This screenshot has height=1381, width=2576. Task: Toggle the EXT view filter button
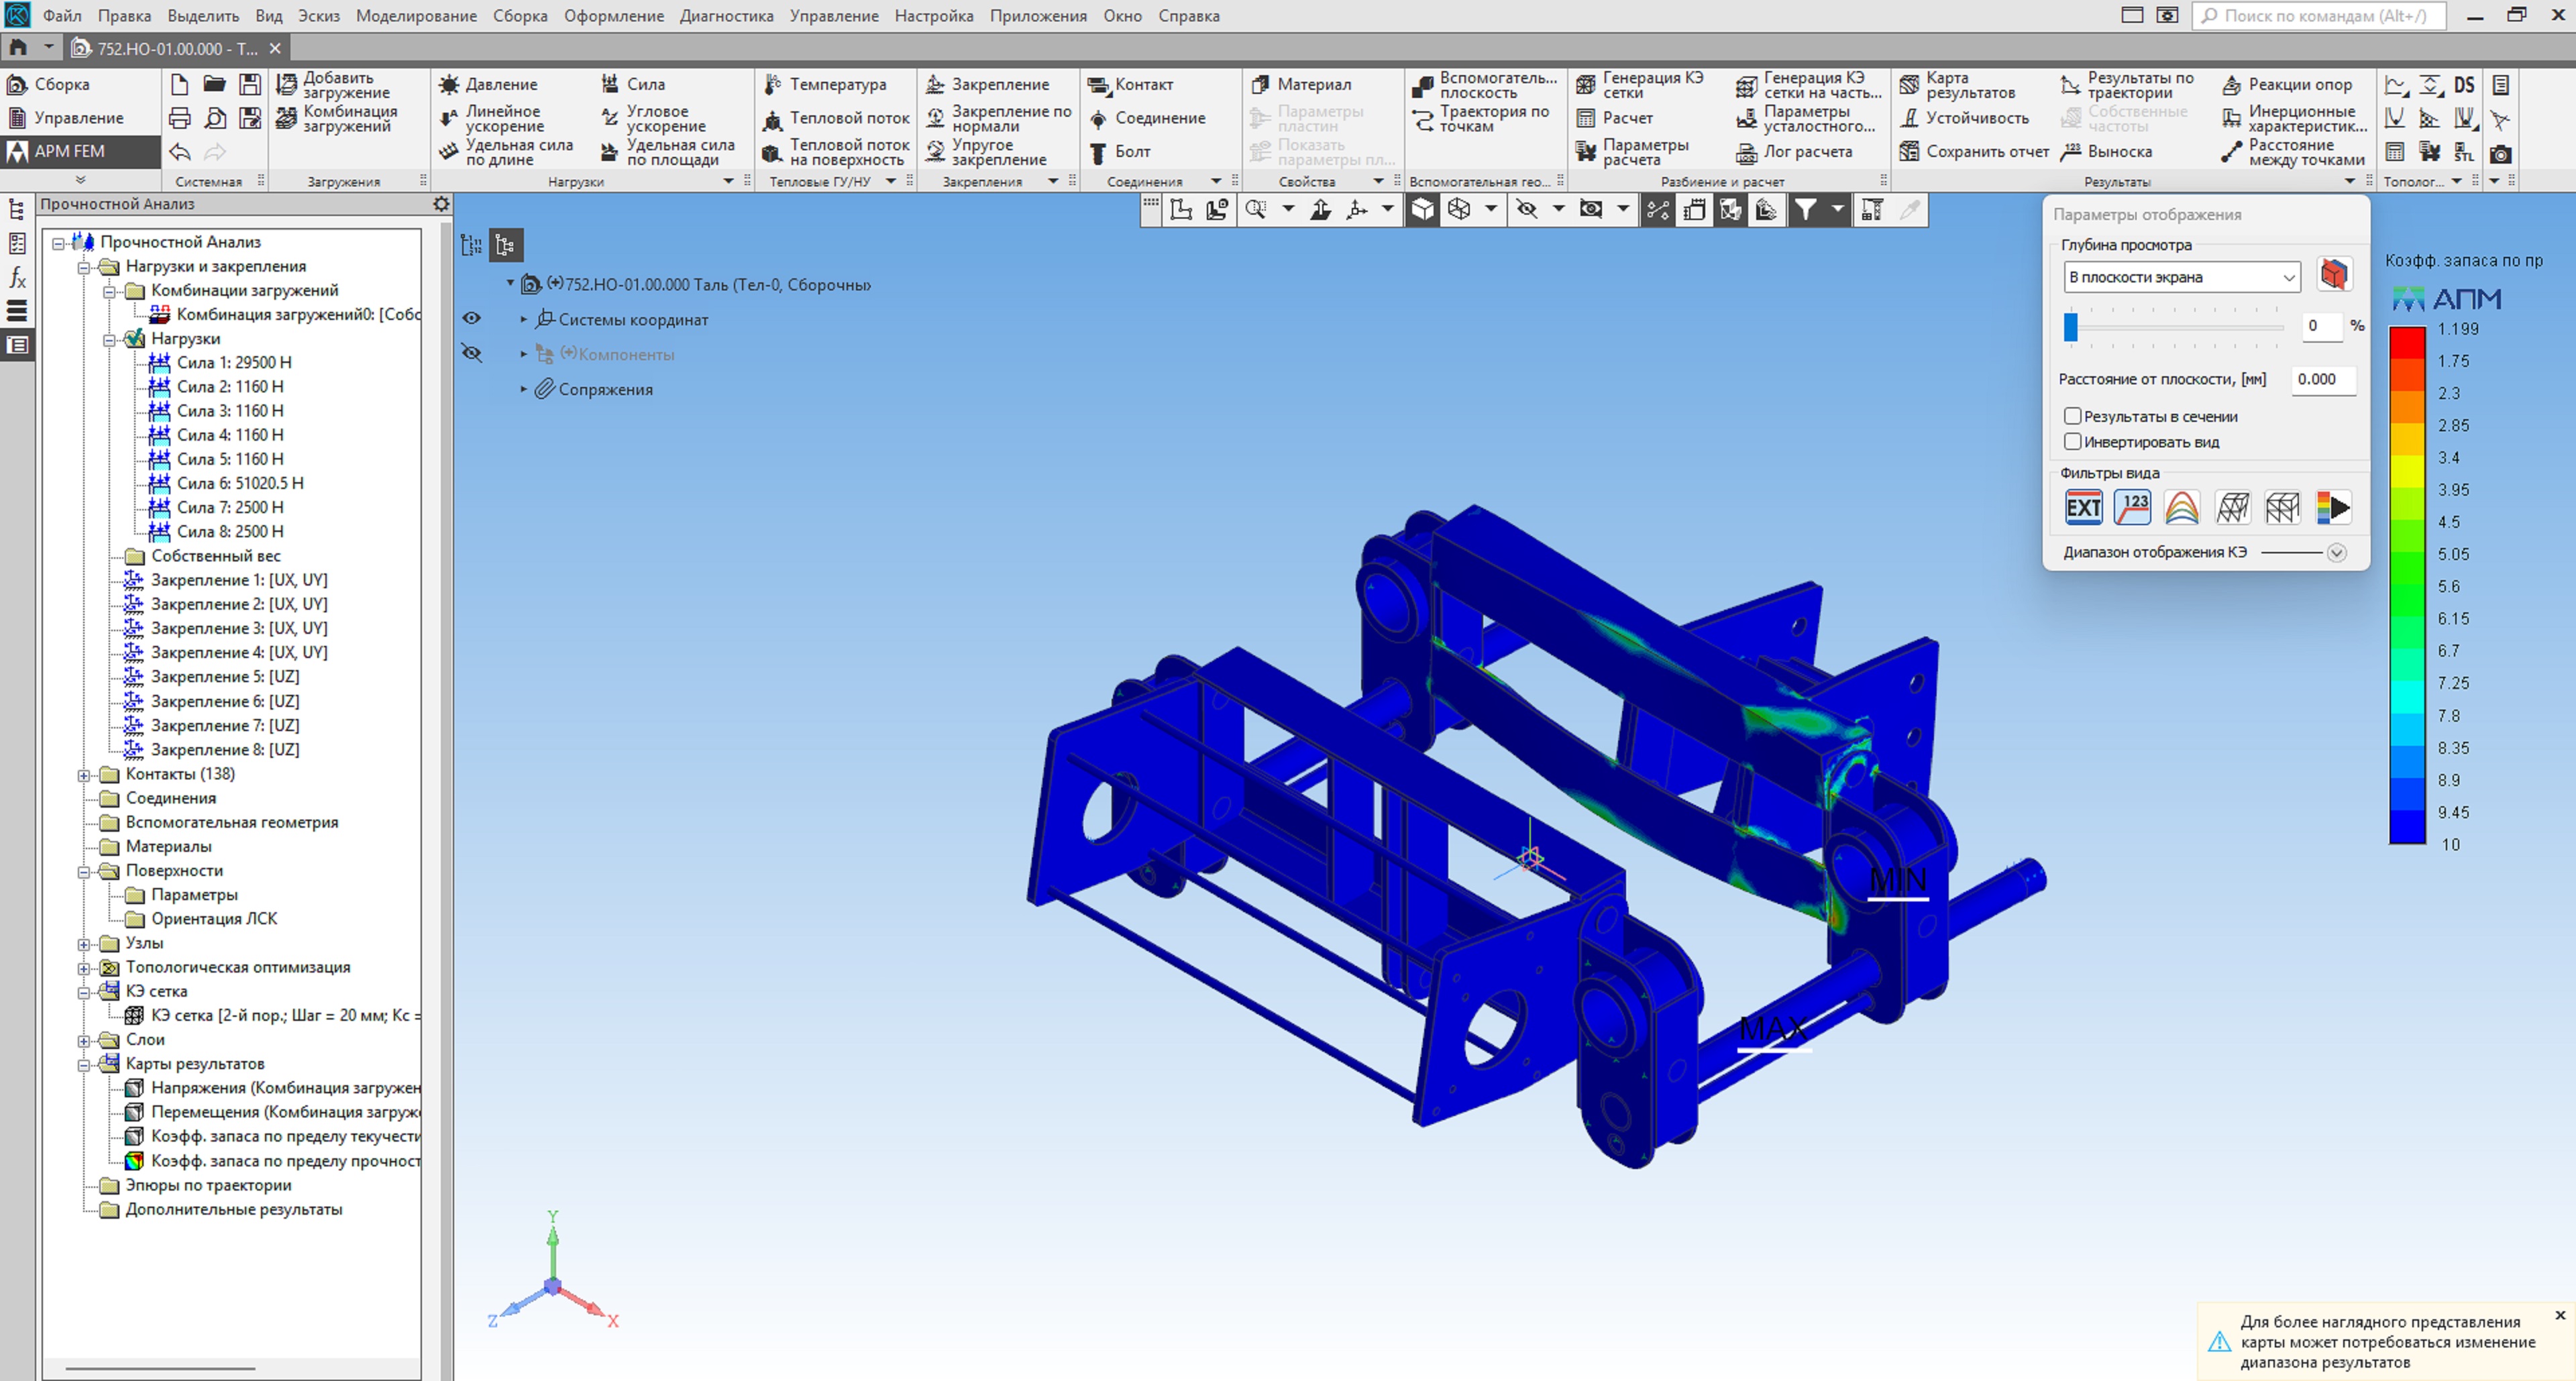[x=2083, y=508]
